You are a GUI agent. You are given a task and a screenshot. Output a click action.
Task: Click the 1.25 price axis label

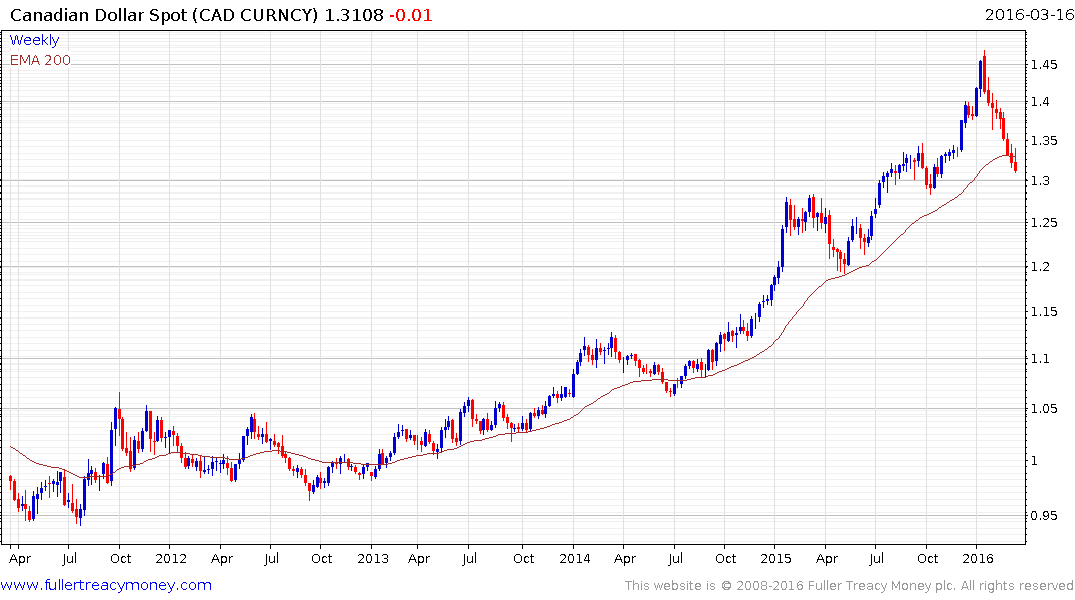click(x=1043, y=223)
